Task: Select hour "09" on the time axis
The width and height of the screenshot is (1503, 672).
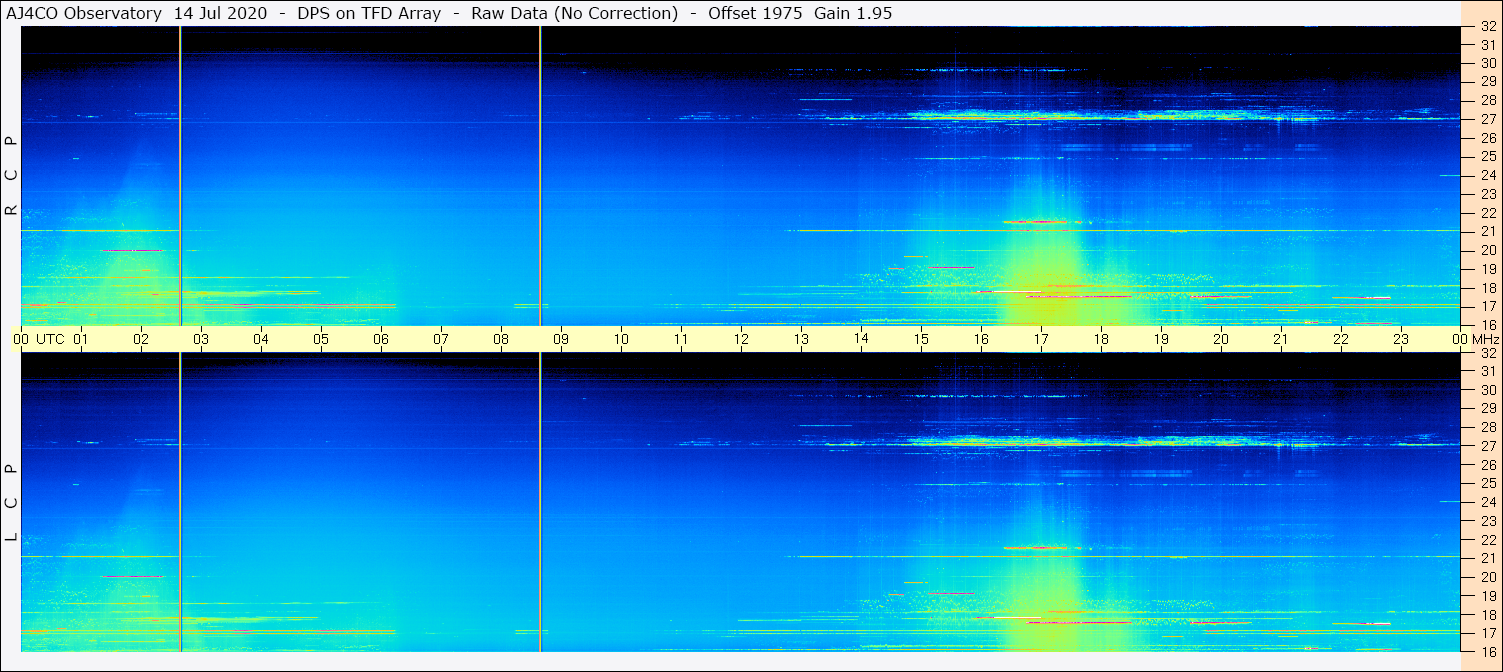Action: point(561,339)
